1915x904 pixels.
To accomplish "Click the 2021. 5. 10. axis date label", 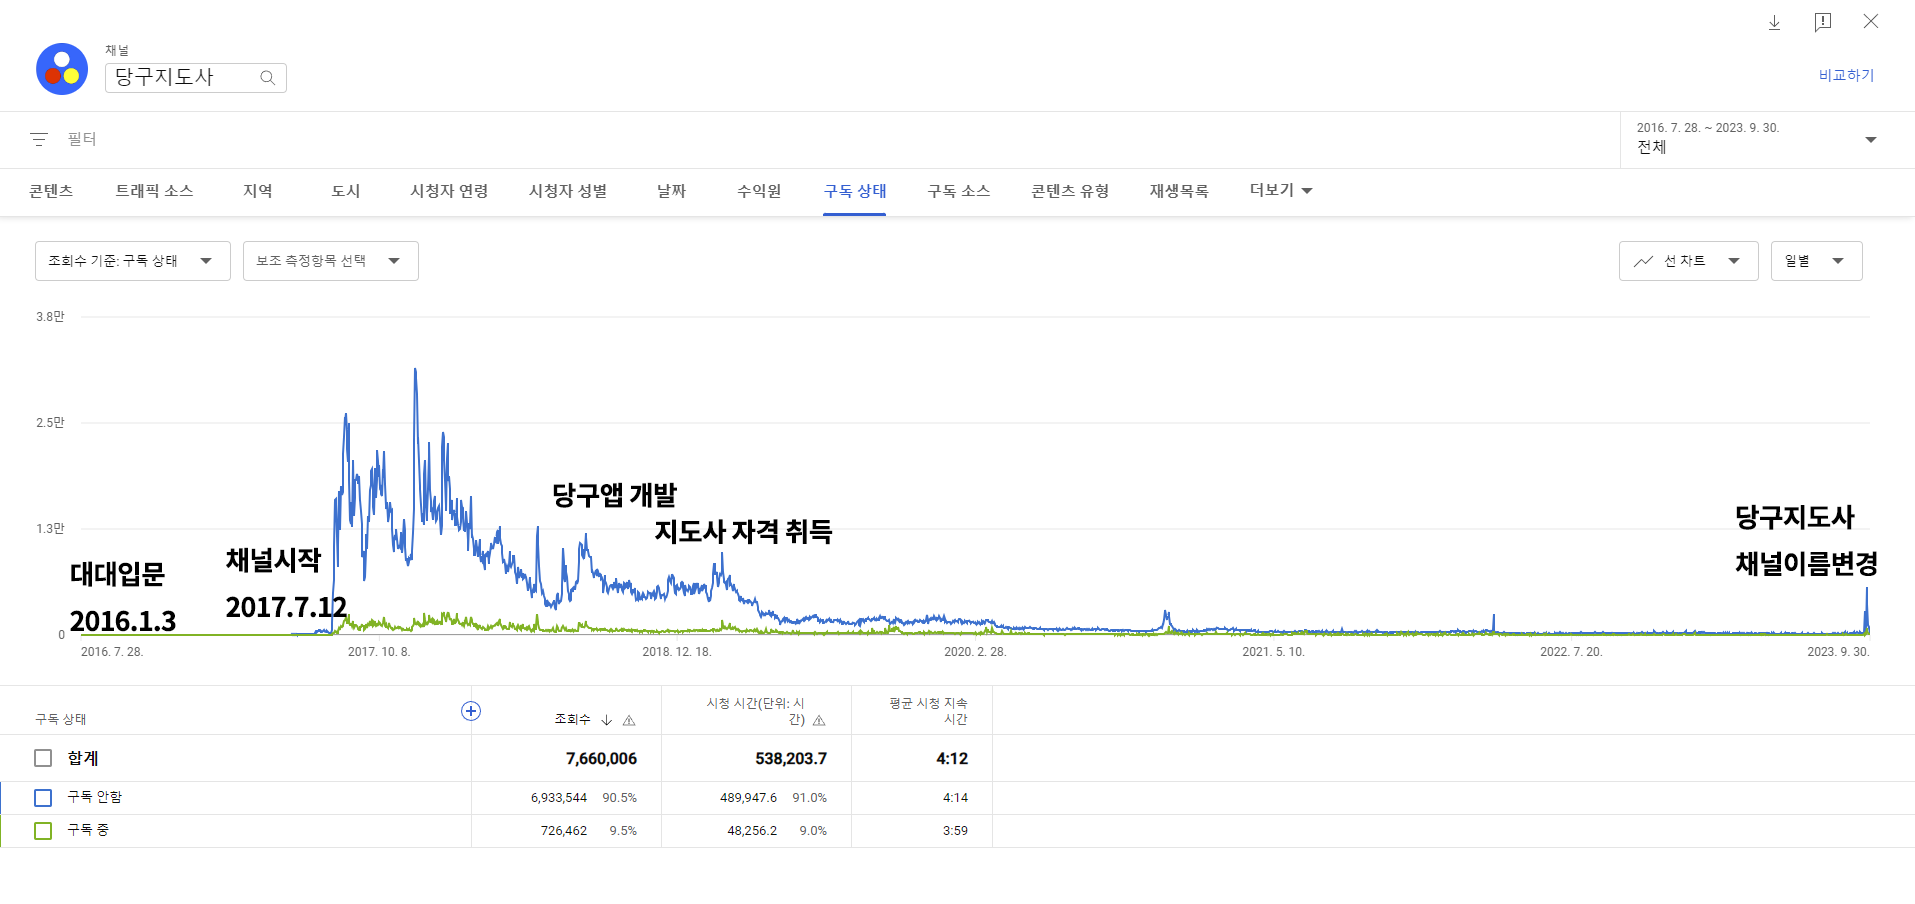I will pyautogui.click(x=1273, y=652).
